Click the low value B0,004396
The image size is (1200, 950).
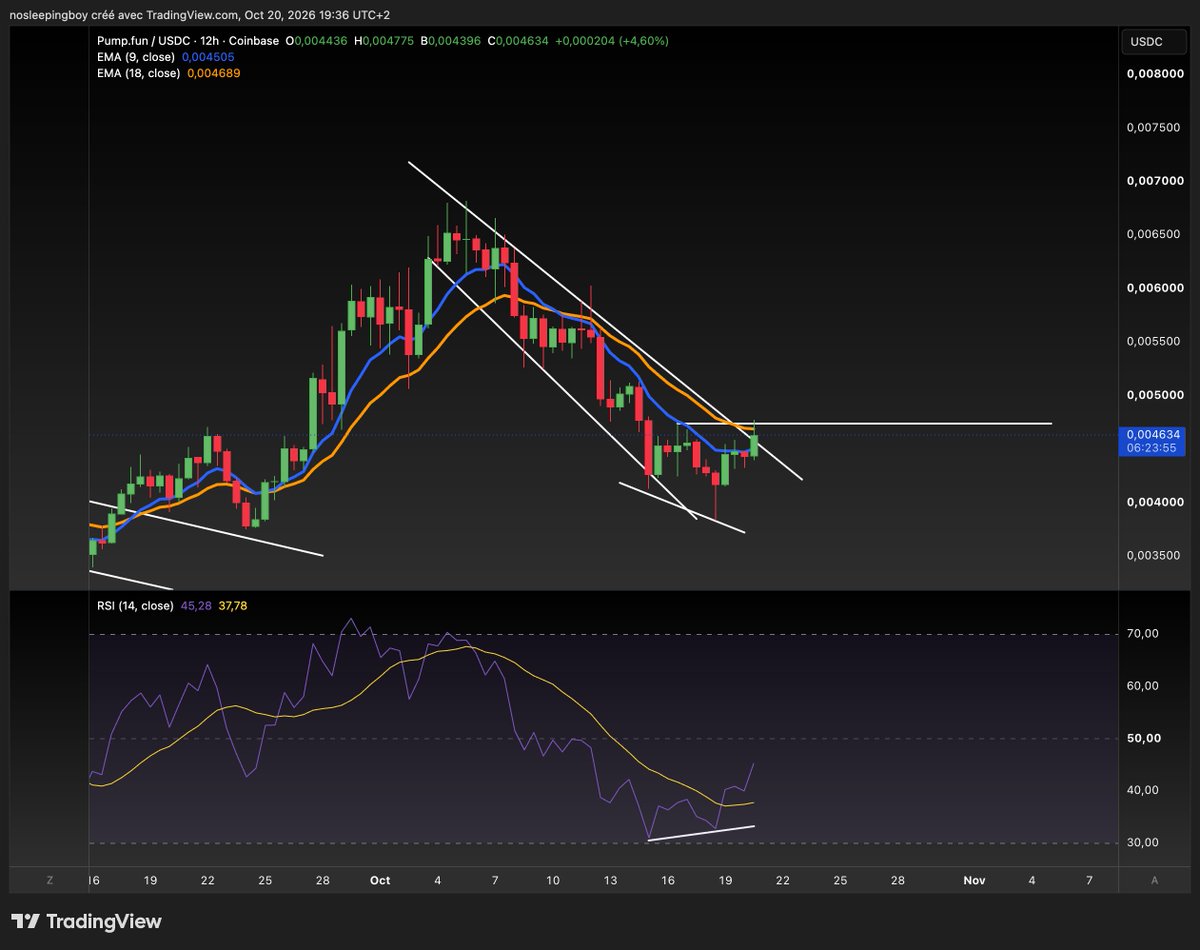point(452,41)
